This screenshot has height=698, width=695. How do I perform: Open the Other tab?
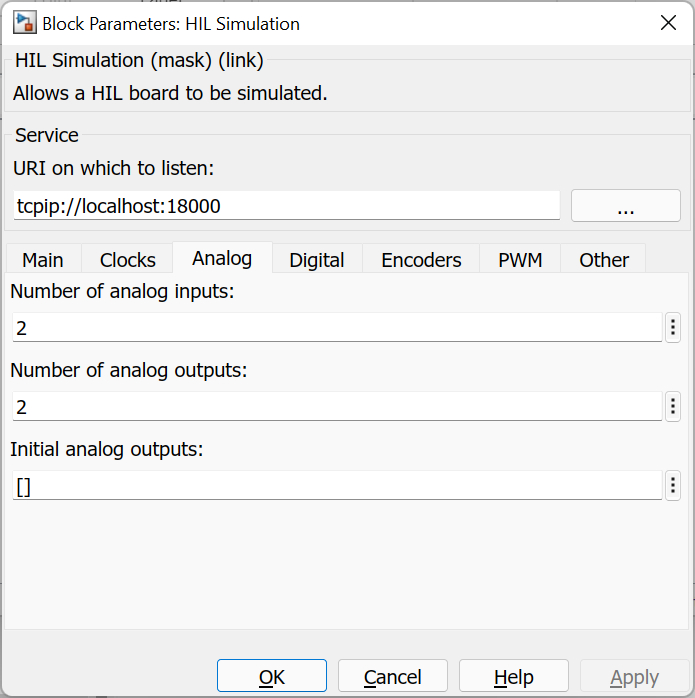[x=604, y=260]
